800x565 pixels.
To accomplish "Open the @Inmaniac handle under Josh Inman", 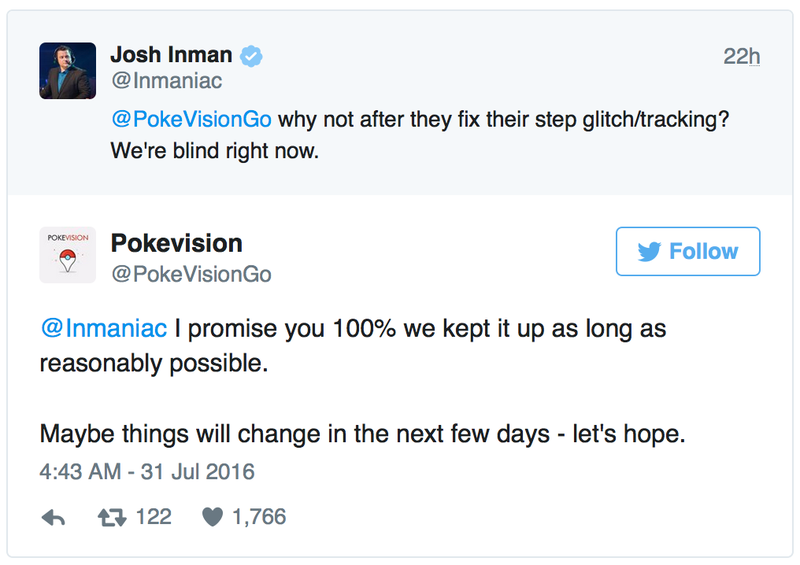I will (167, 81).
